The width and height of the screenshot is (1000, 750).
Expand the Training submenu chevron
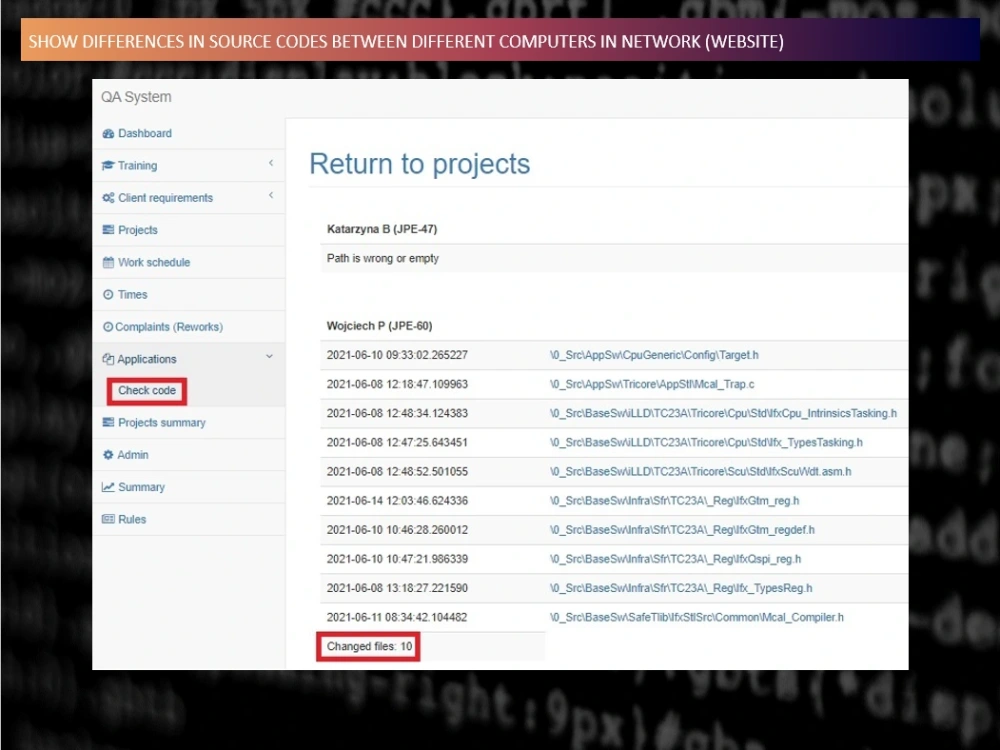271,163
